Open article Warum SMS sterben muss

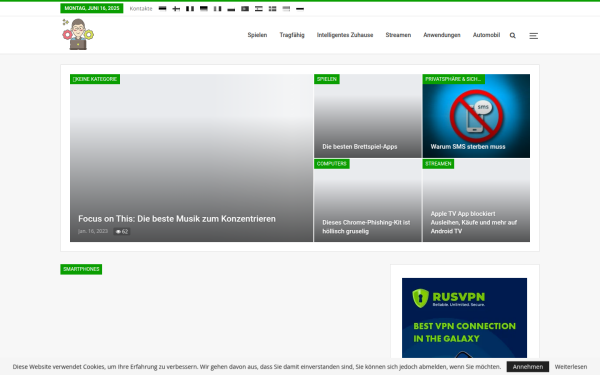tap(468, 147)
